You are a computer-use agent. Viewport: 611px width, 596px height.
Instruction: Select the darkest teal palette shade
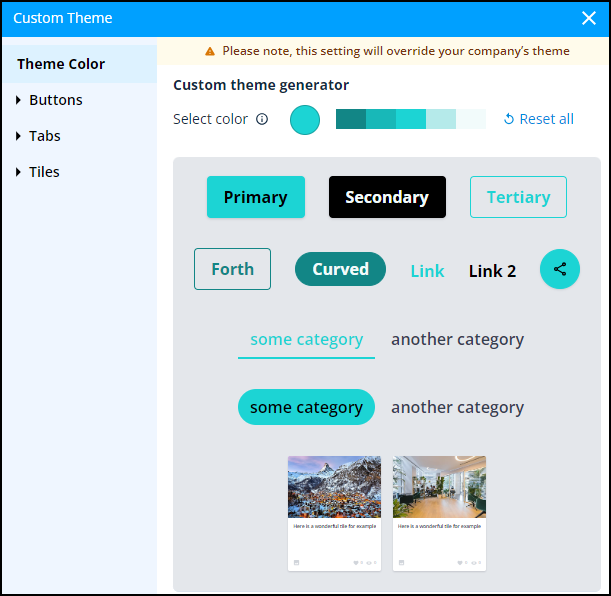click(x=351, y=119)
